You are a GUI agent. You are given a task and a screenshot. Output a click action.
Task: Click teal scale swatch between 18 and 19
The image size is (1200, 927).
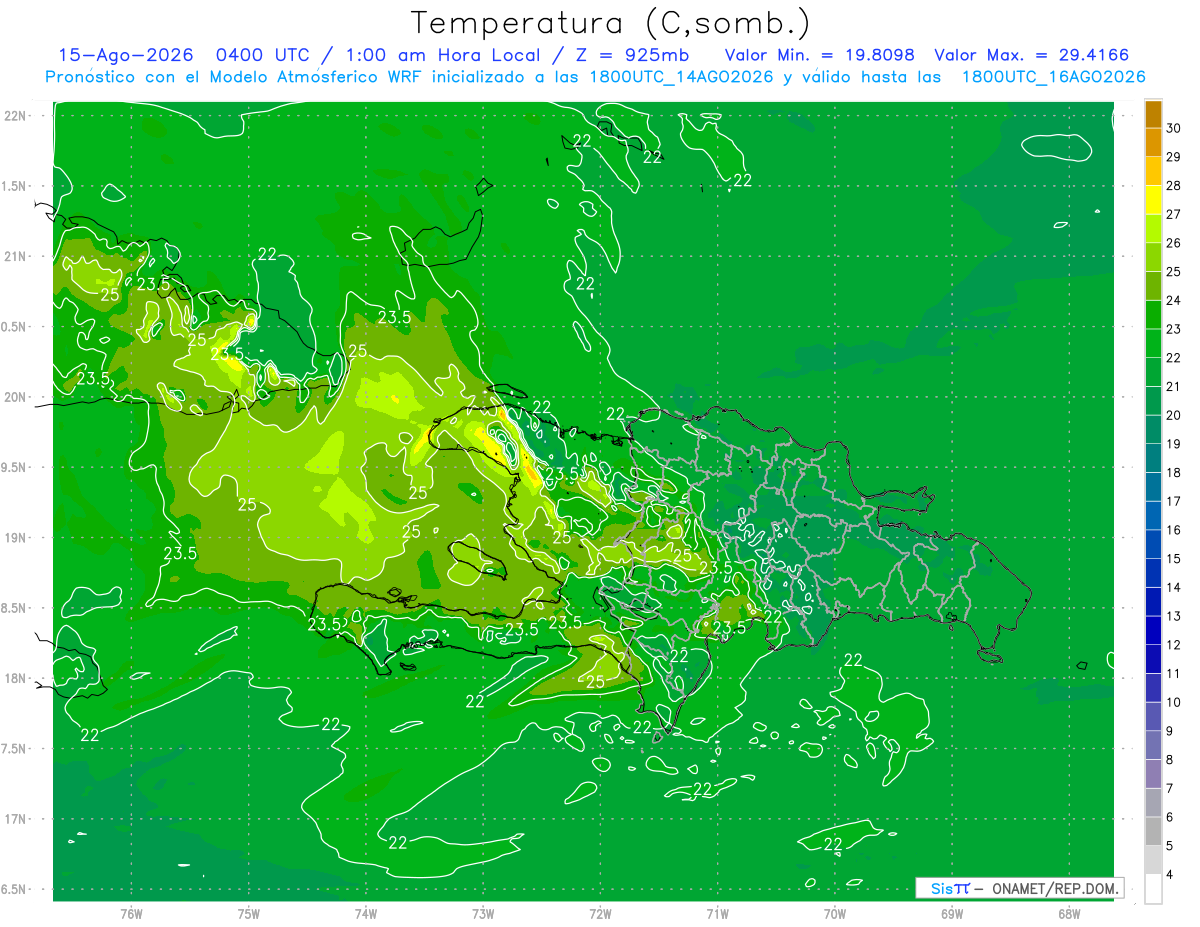1153,459
